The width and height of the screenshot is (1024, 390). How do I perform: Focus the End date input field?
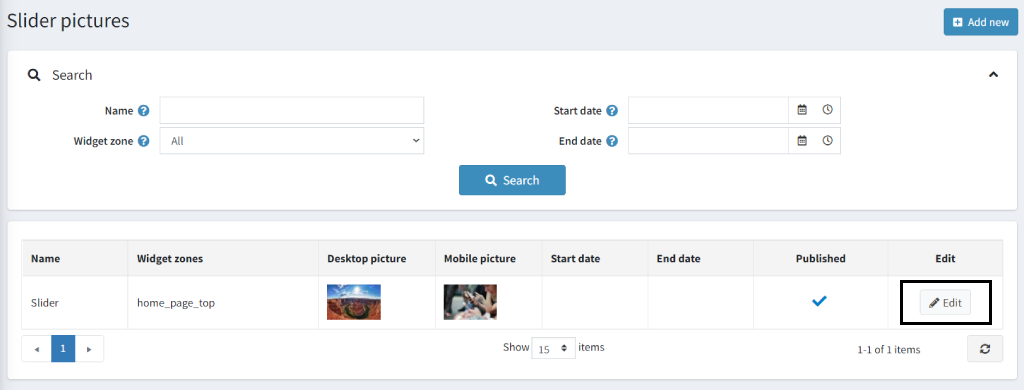click(x=709, y=140)
